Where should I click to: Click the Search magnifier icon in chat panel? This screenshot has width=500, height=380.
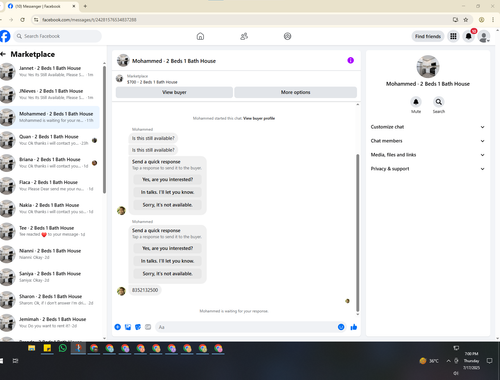coord(439,102)
